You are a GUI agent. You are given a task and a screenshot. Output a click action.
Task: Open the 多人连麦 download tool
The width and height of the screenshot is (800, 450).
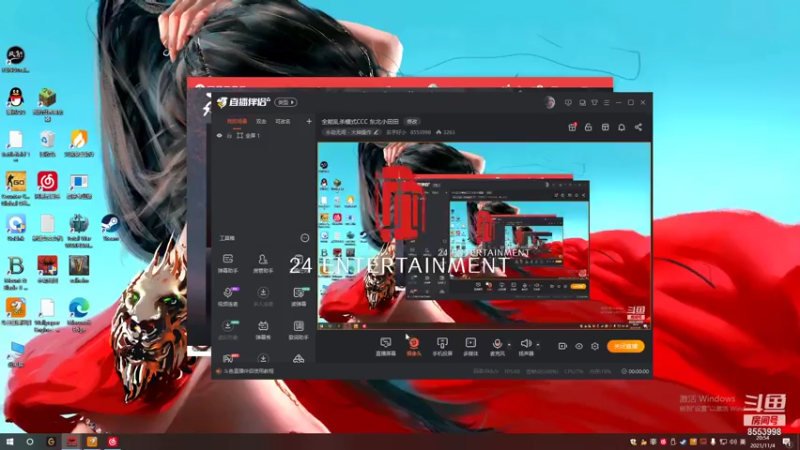click(263, 296)
